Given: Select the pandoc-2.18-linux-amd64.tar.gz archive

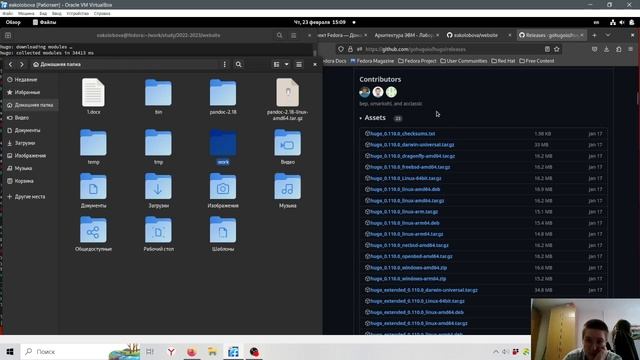Looking at the screenshot, I should point(287,99).
